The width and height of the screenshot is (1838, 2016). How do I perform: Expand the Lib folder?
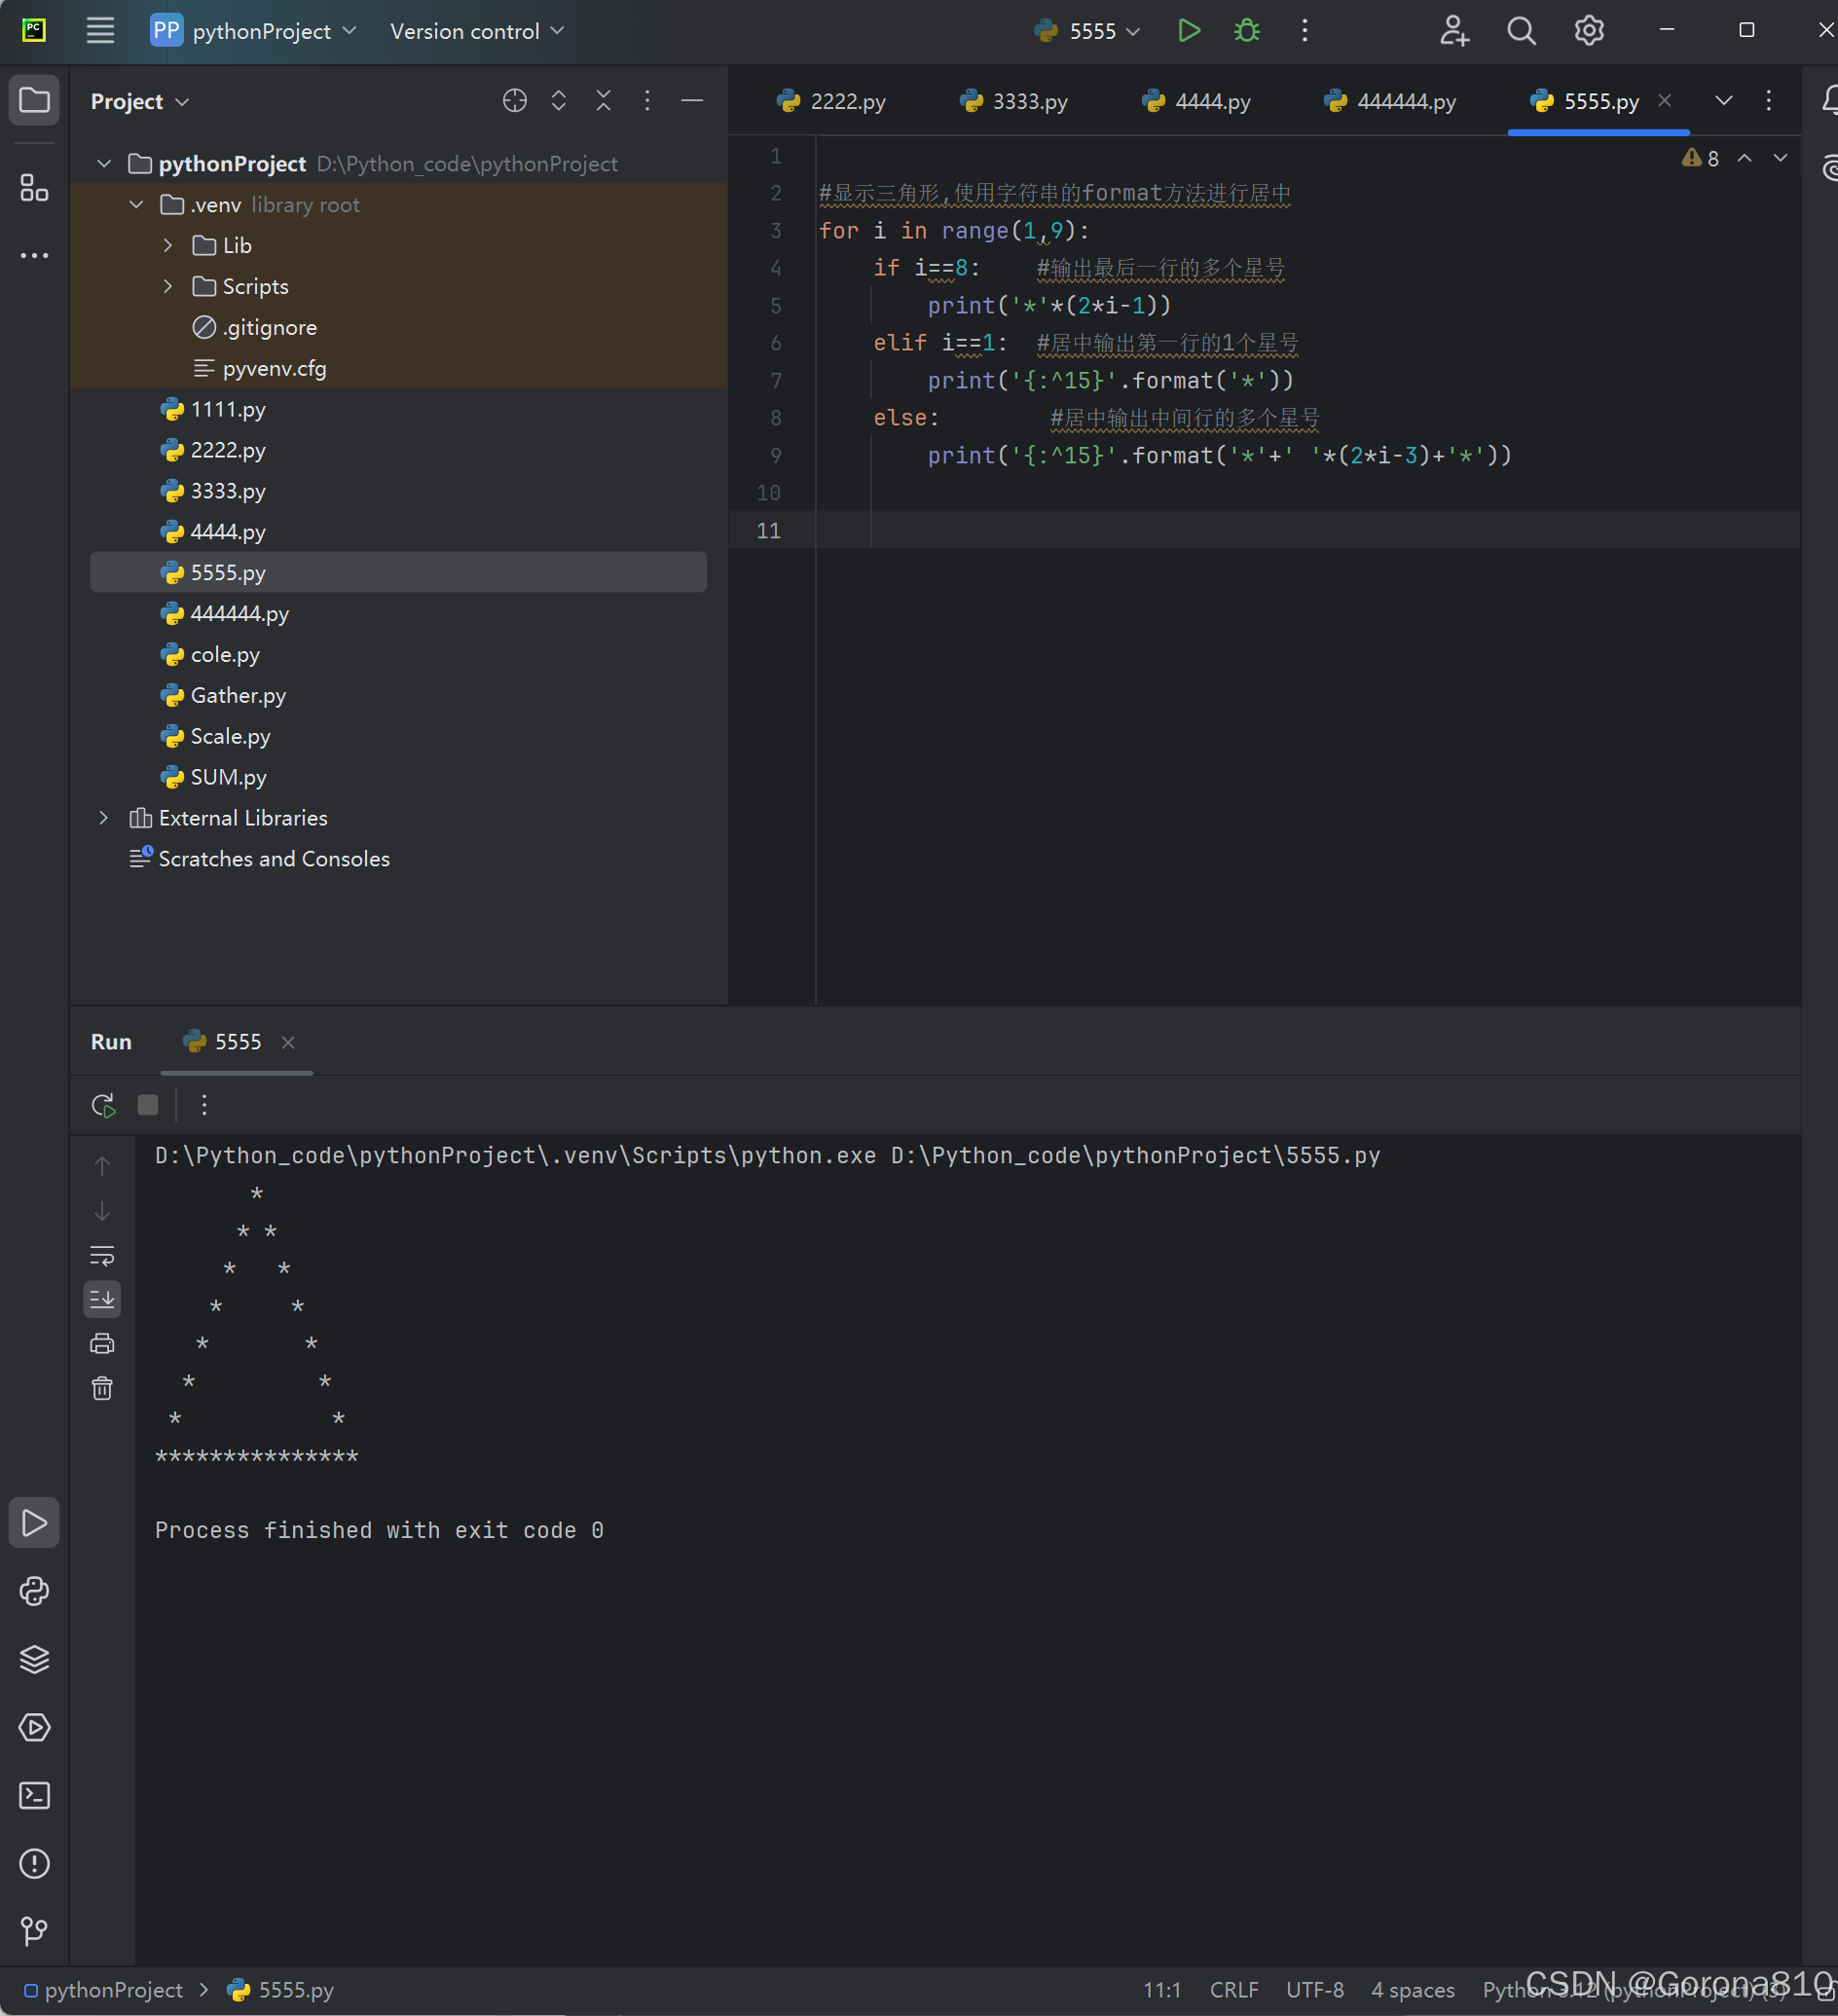[x=168, y=245]
